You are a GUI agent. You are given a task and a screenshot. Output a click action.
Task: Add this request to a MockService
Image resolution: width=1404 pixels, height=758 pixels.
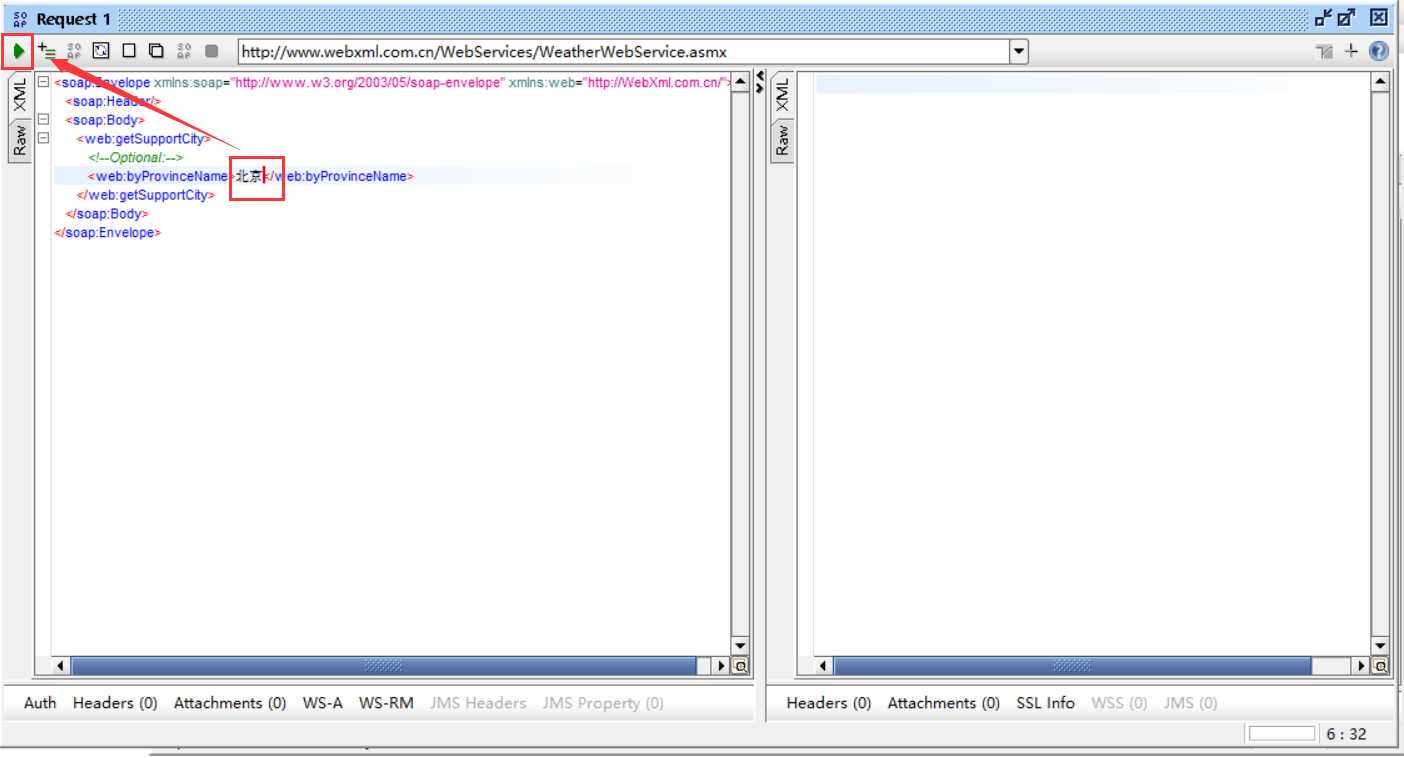click(74, 50)
